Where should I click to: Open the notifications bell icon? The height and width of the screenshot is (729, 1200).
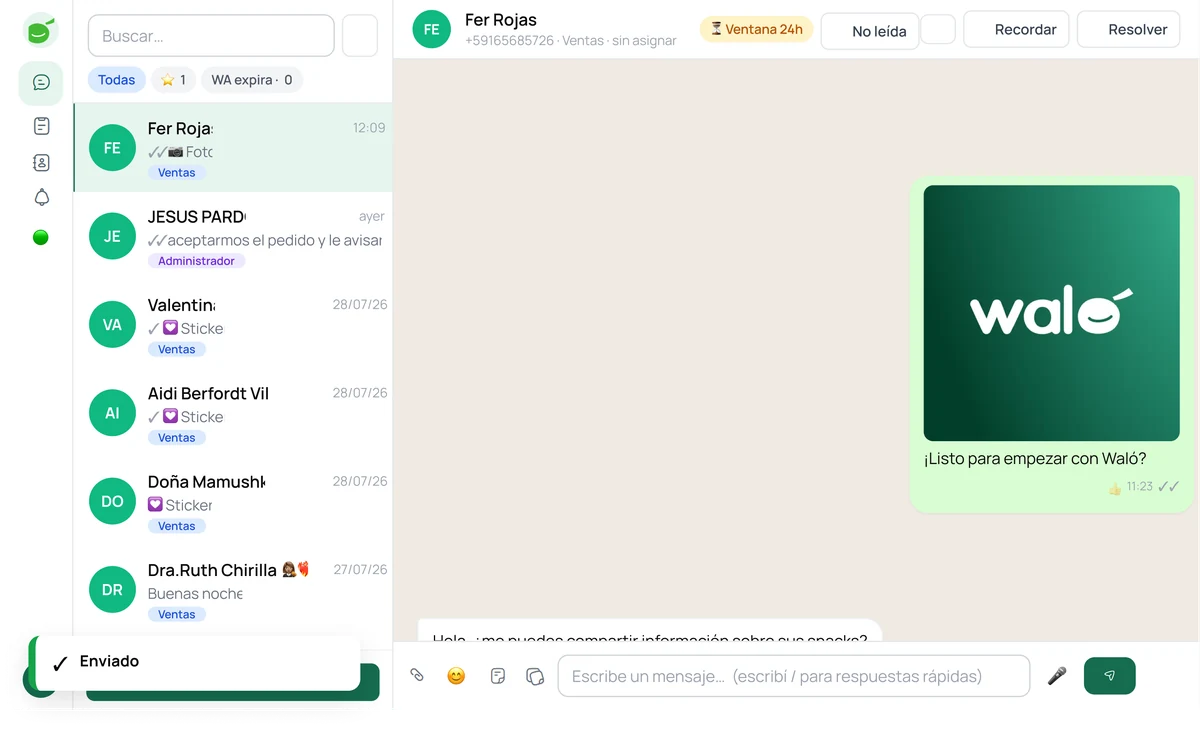[41, 198]
